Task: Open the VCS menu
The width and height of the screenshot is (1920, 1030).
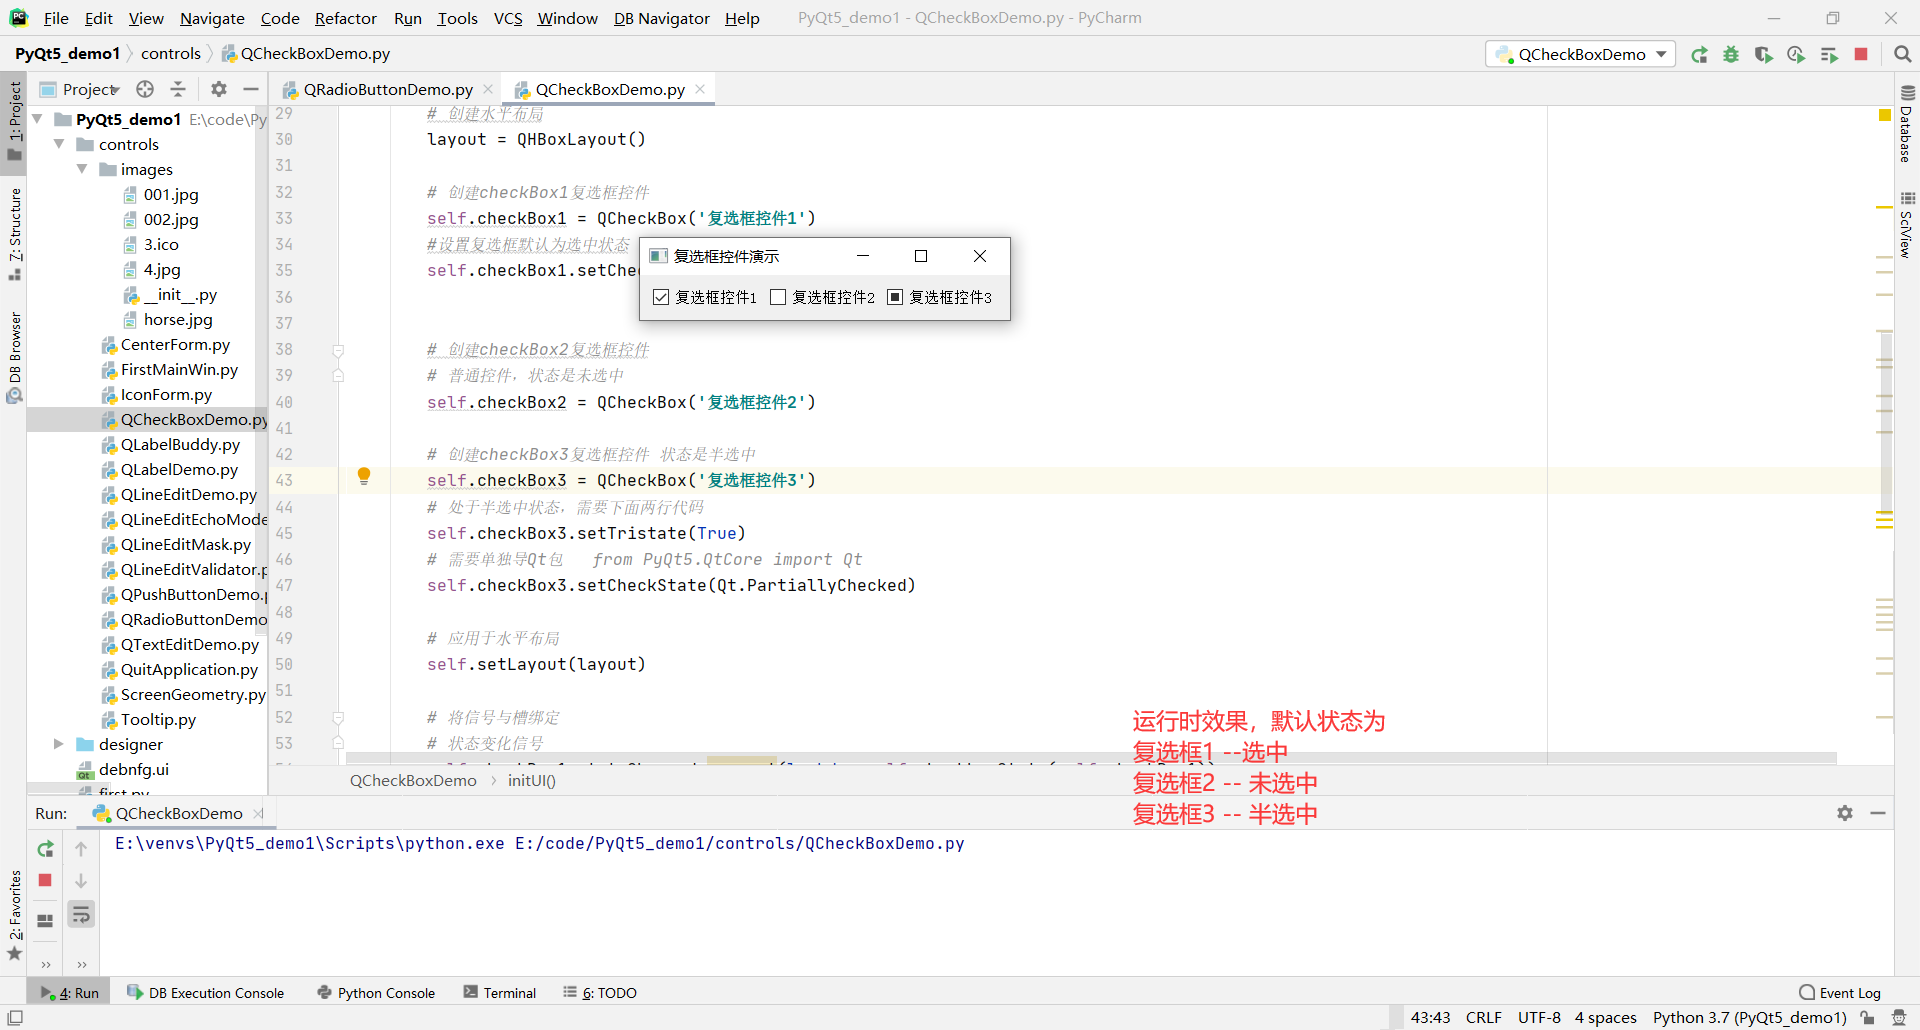Action: point(508,18)
